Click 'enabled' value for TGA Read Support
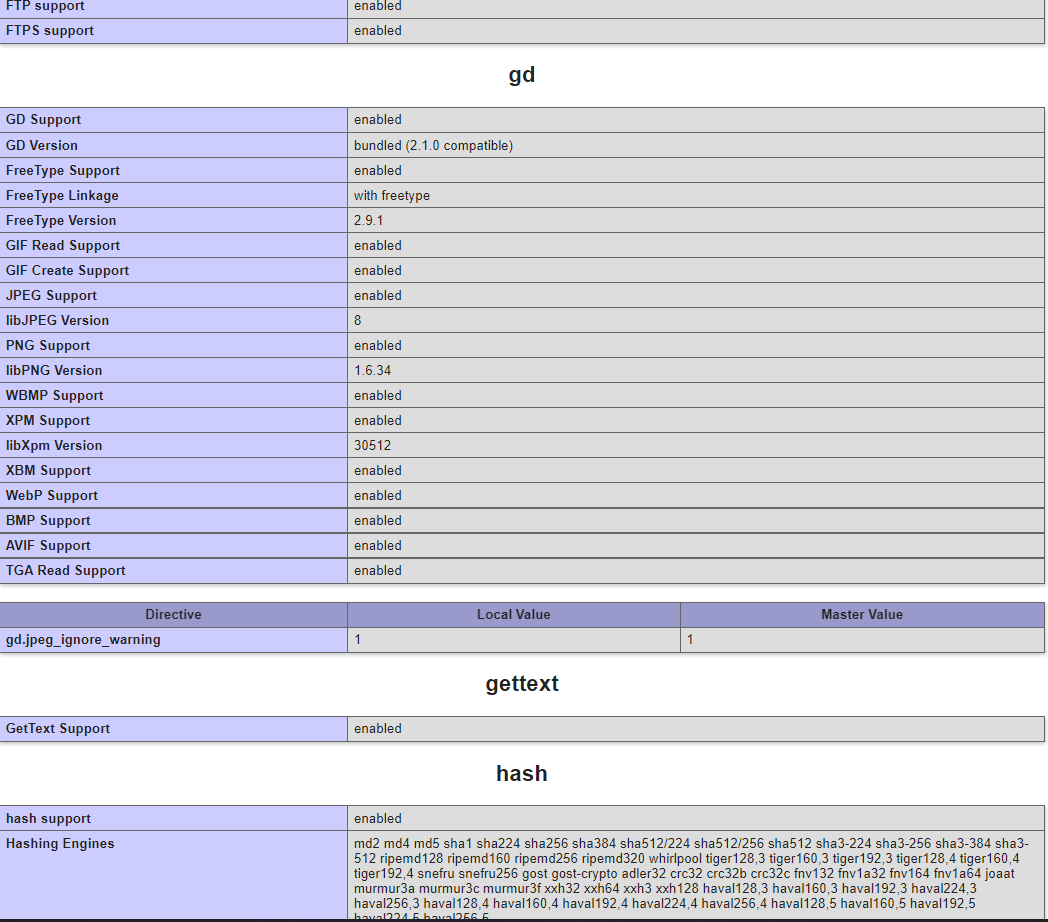This screenshot has width=1048, height=922. (x=378, y=570)
